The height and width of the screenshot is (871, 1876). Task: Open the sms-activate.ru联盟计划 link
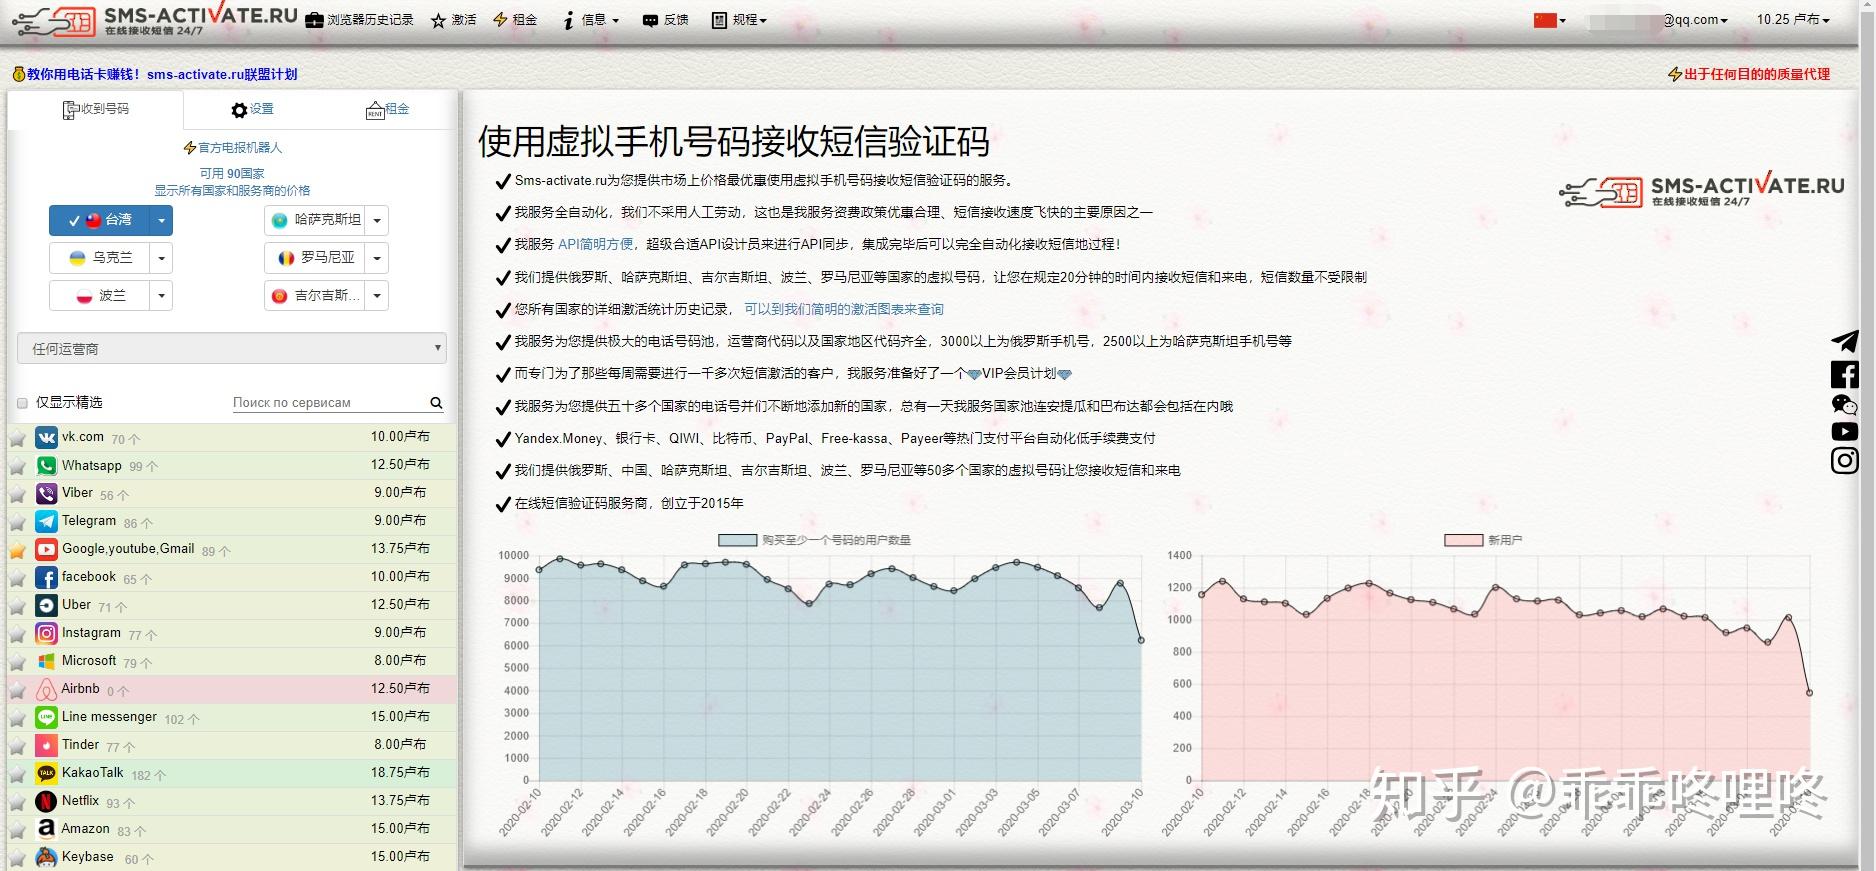click(x=222, y=74)
